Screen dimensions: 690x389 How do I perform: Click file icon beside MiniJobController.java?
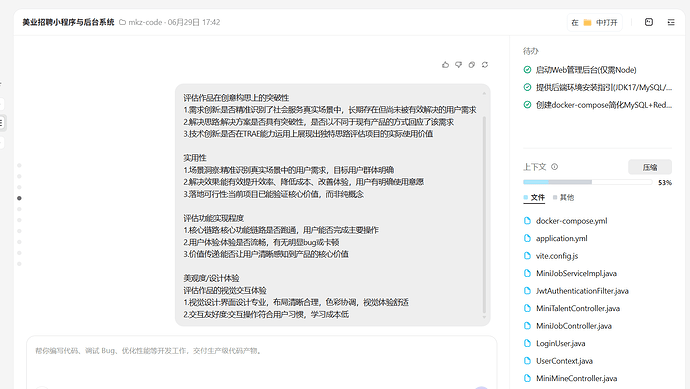tap(527, 326)
